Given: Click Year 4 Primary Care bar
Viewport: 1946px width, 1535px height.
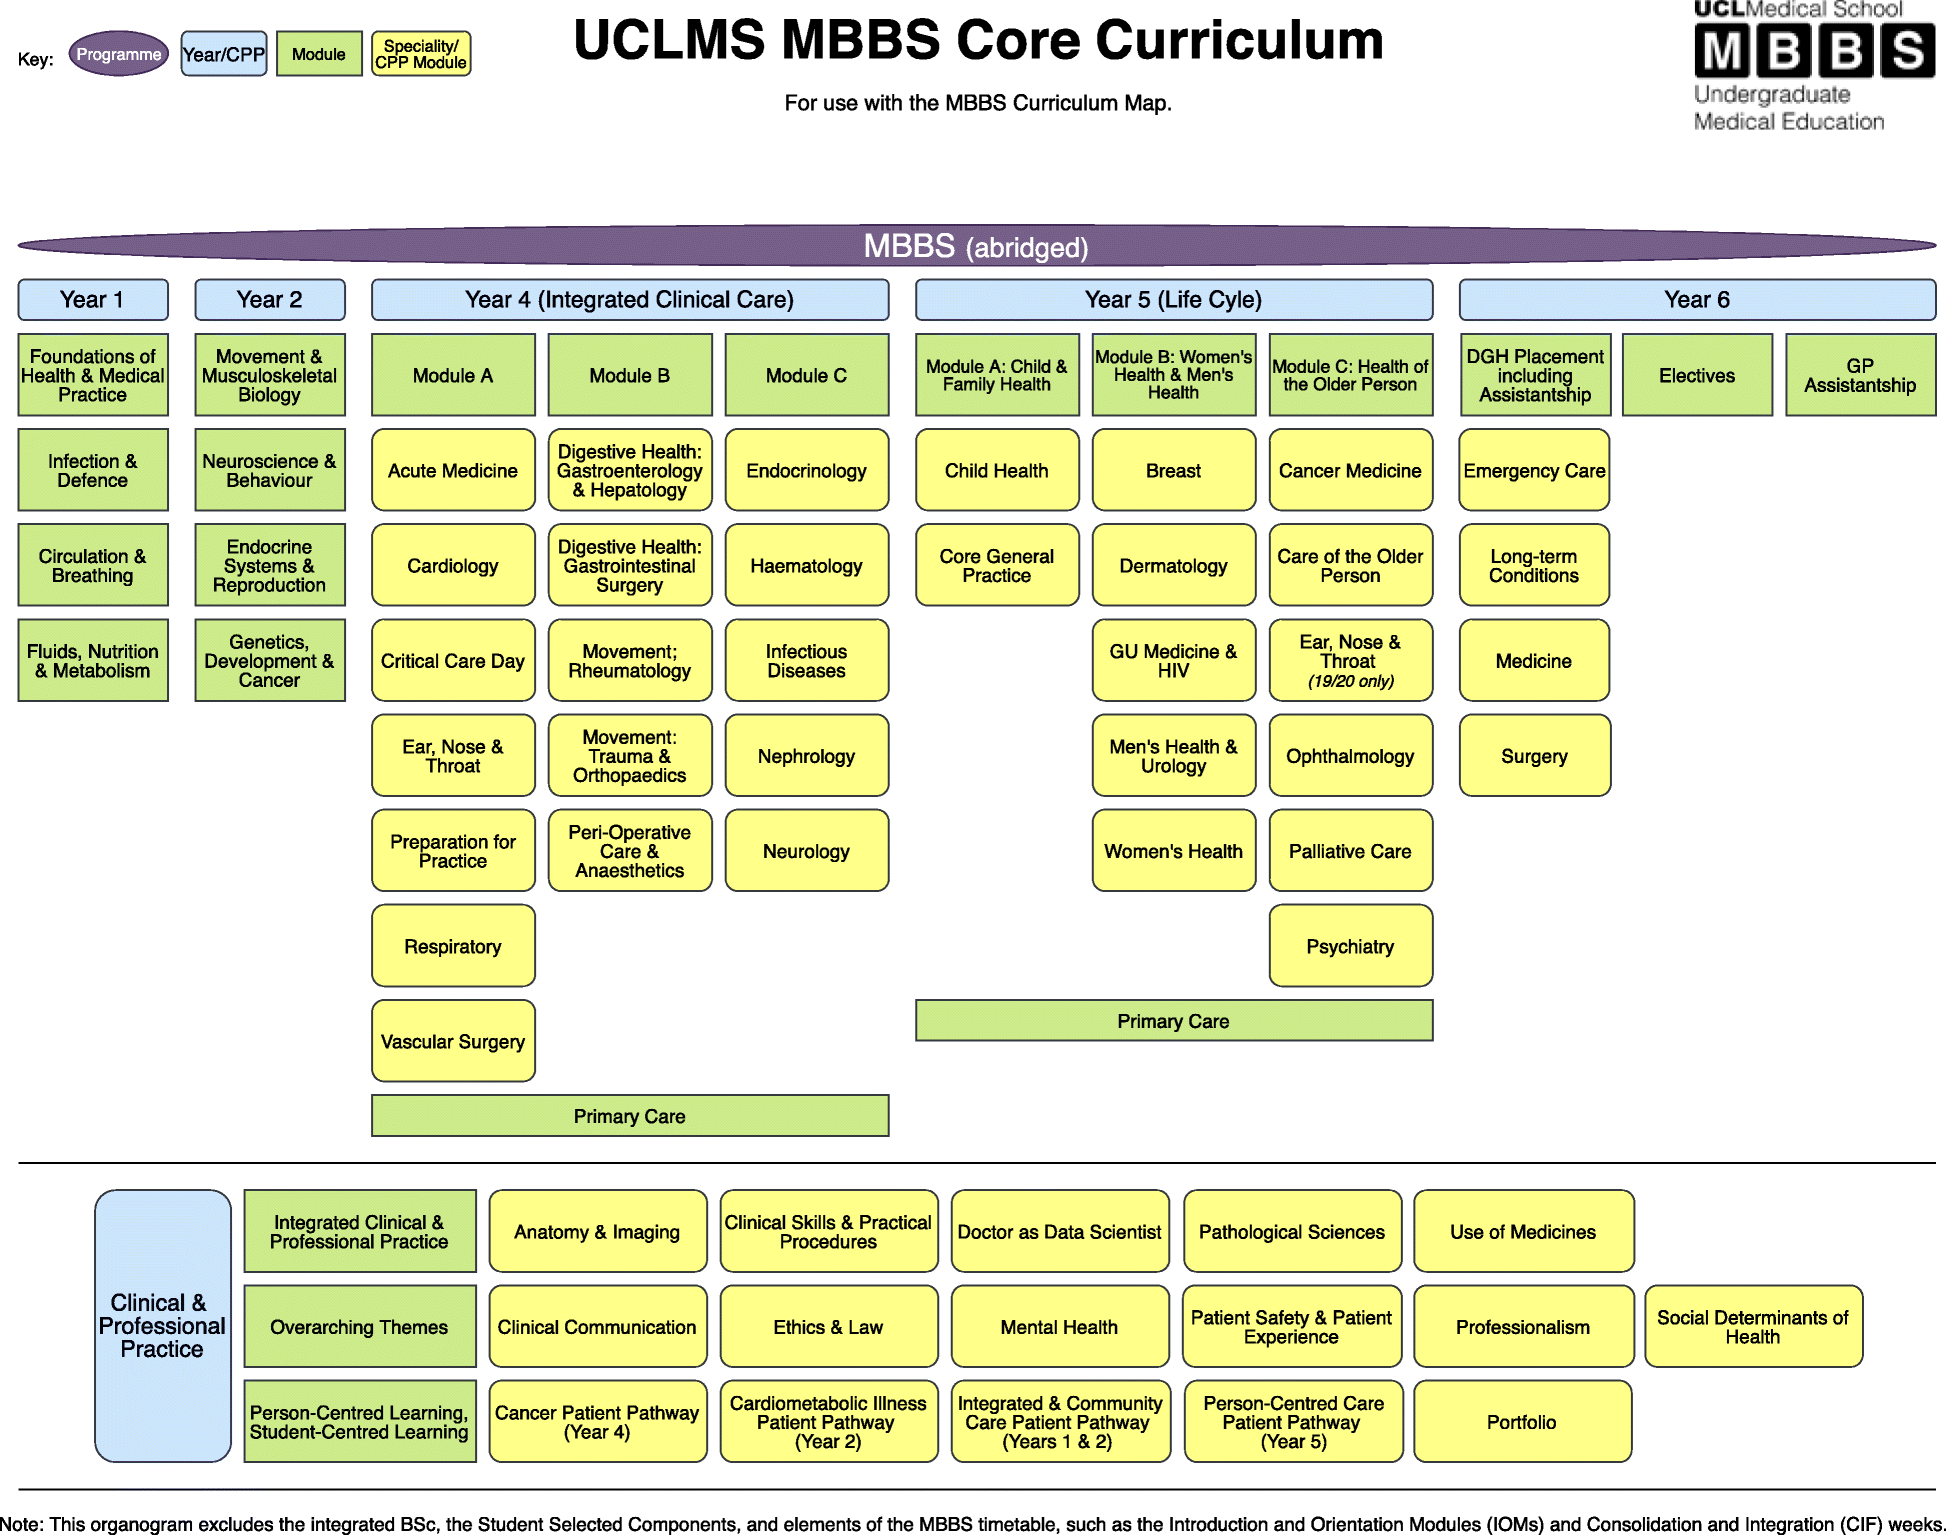Looking at the screenshot, I should (630, 1116).
